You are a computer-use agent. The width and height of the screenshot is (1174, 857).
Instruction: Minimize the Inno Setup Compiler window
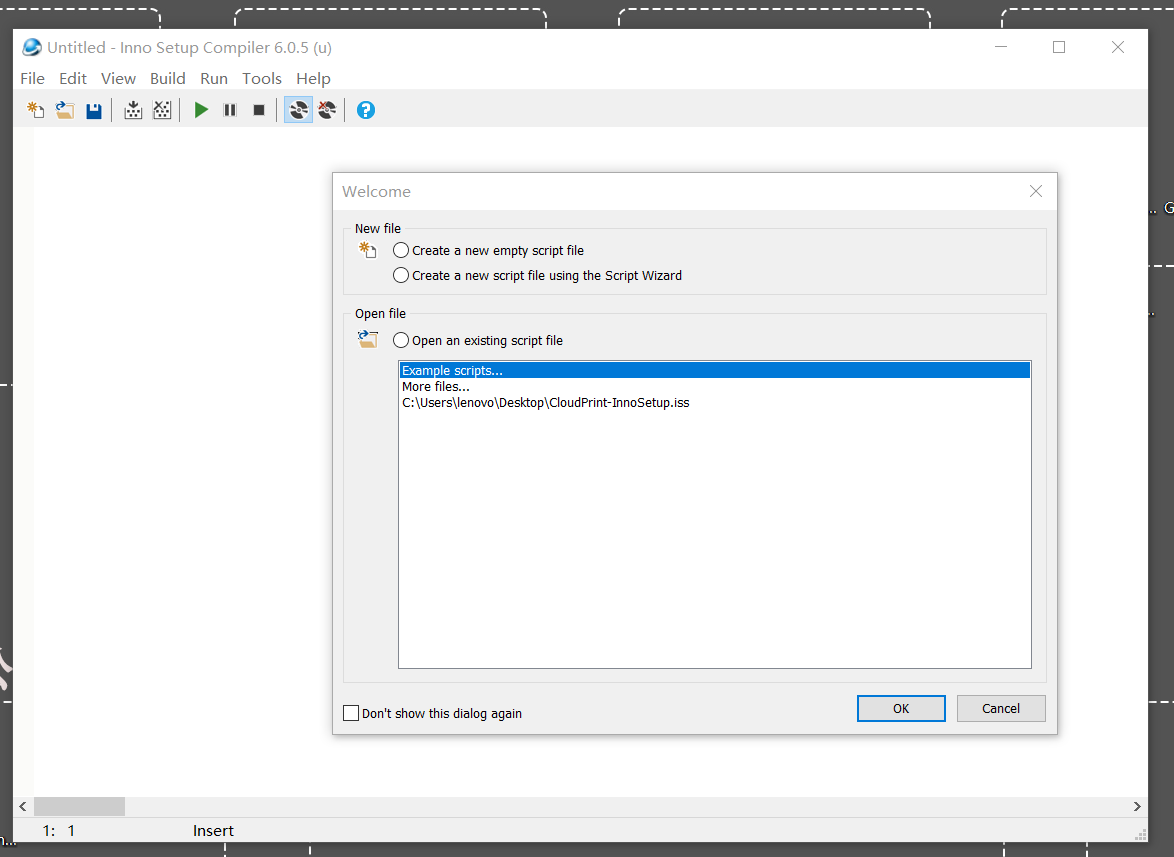click(x=1001, y=47)
